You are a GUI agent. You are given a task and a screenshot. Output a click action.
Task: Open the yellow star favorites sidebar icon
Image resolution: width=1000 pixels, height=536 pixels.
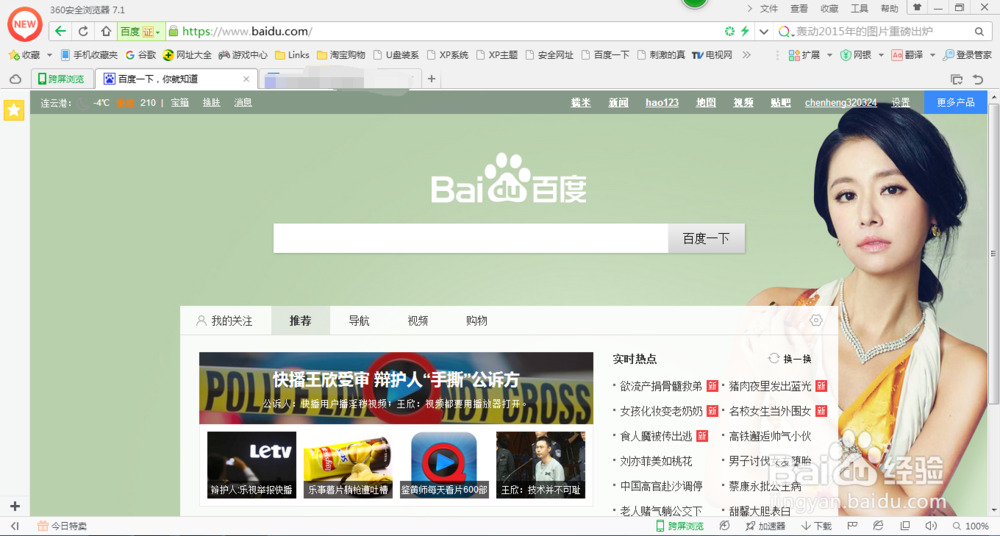point(14,110)
